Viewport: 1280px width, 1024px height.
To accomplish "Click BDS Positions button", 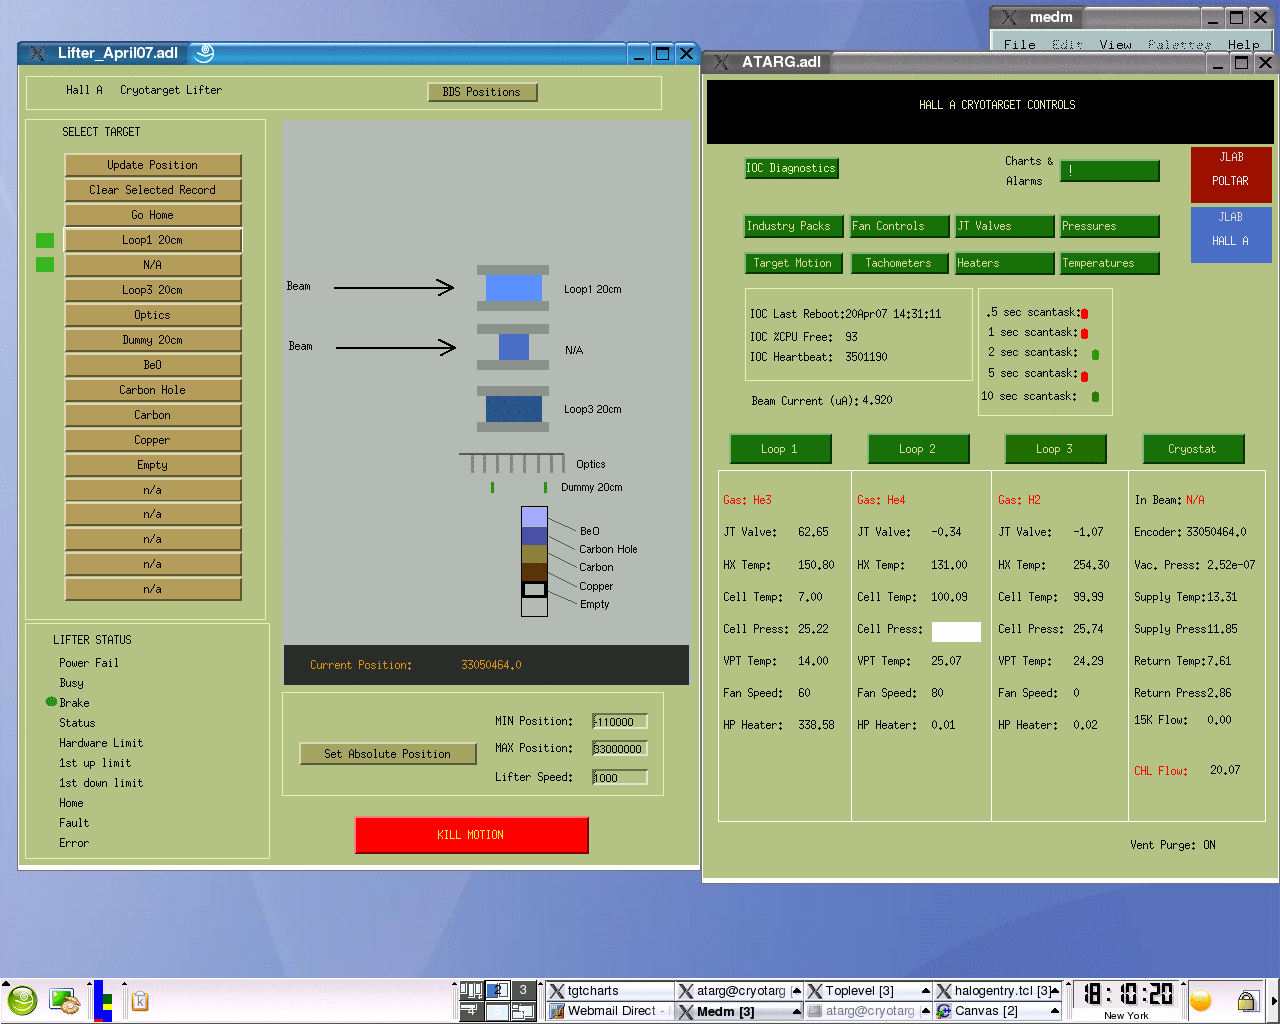I will [482, 92].
